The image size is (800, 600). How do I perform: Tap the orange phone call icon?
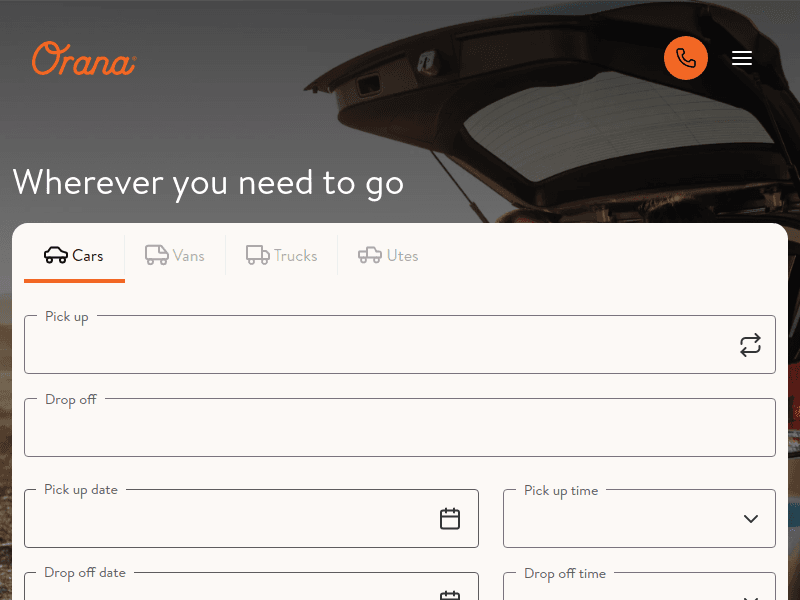coord(686,58)
